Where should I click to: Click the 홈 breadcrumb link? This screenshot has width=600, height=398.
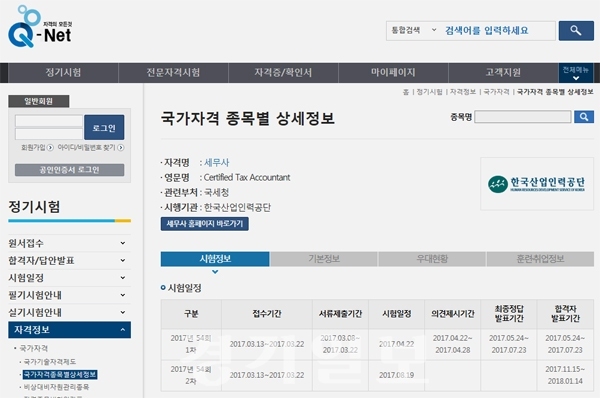(x=406, y=92)
